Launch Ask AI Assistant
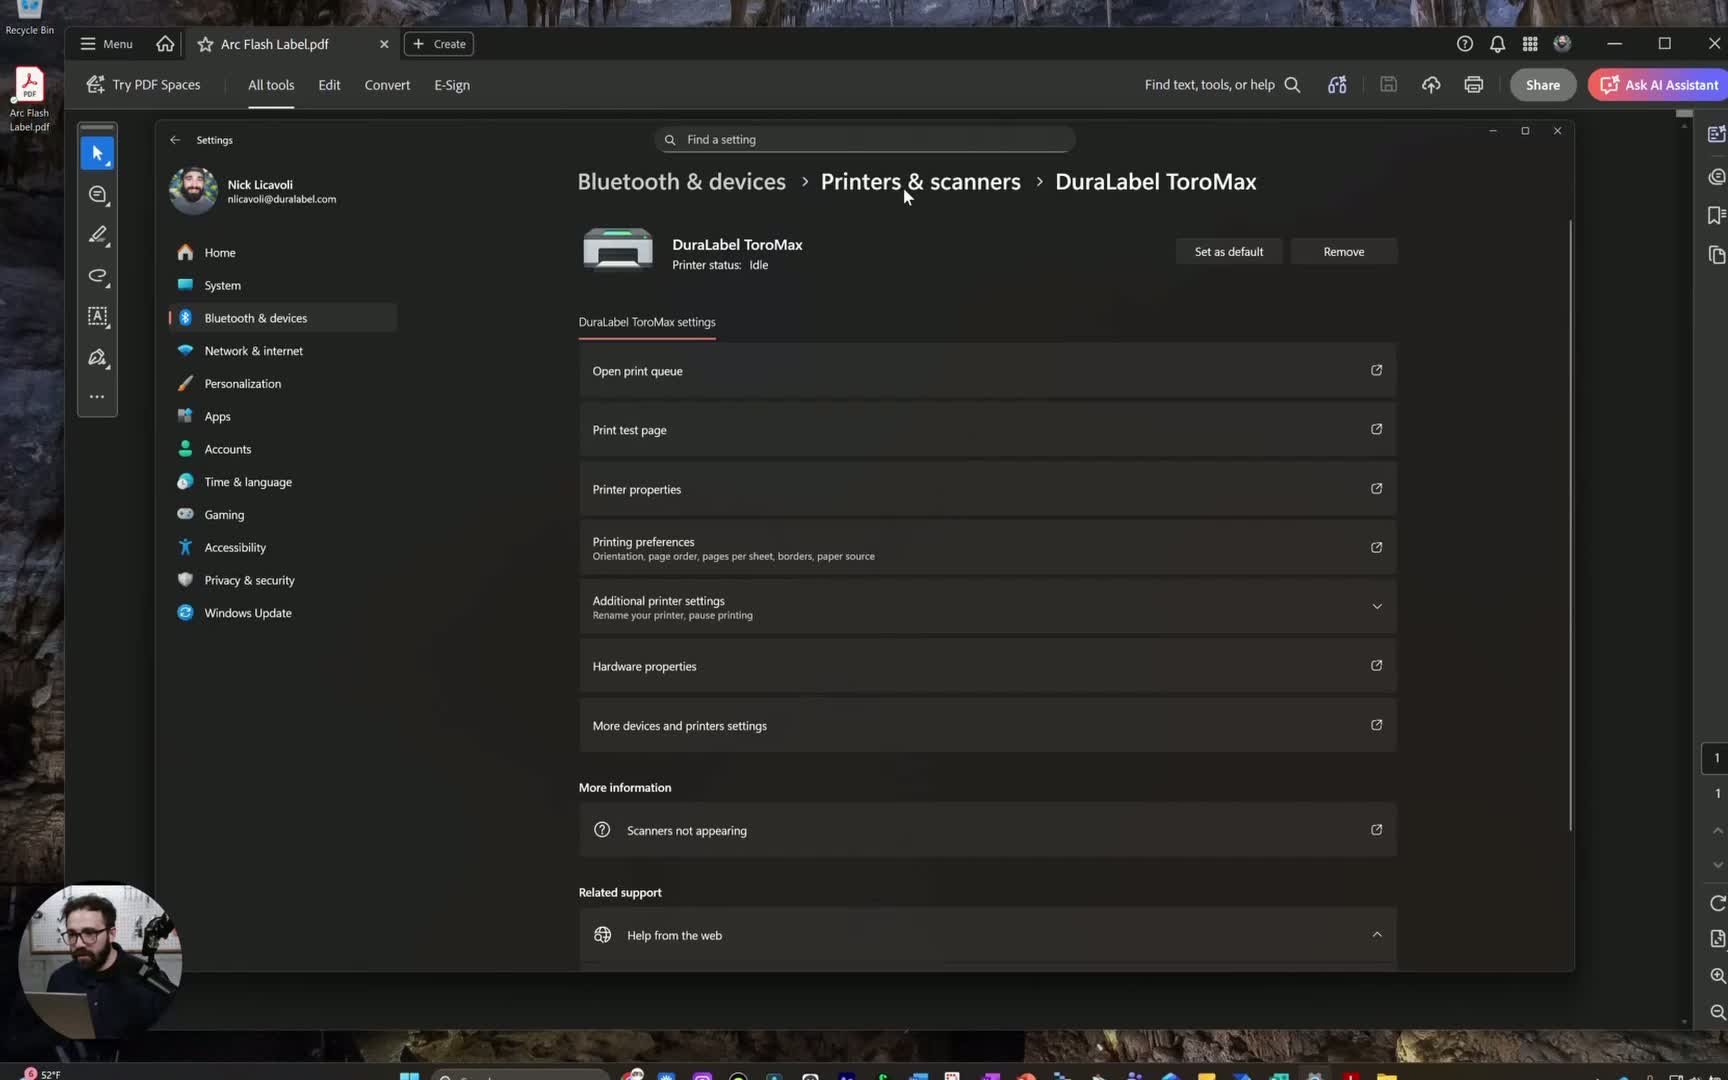The image size is (1728, 1080). click(x=1660, y=85)
